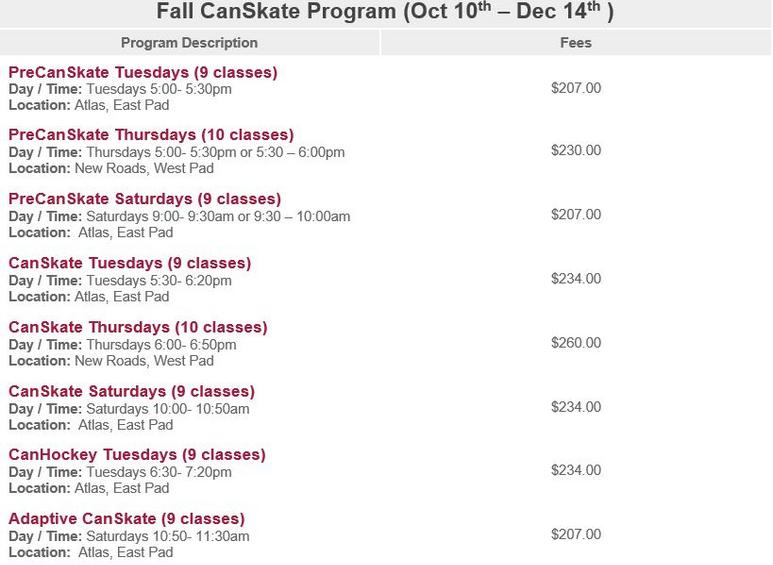Click $234.00 fee for CanHockey Tuesdays
773x565 pixels.
coord(576,470)
